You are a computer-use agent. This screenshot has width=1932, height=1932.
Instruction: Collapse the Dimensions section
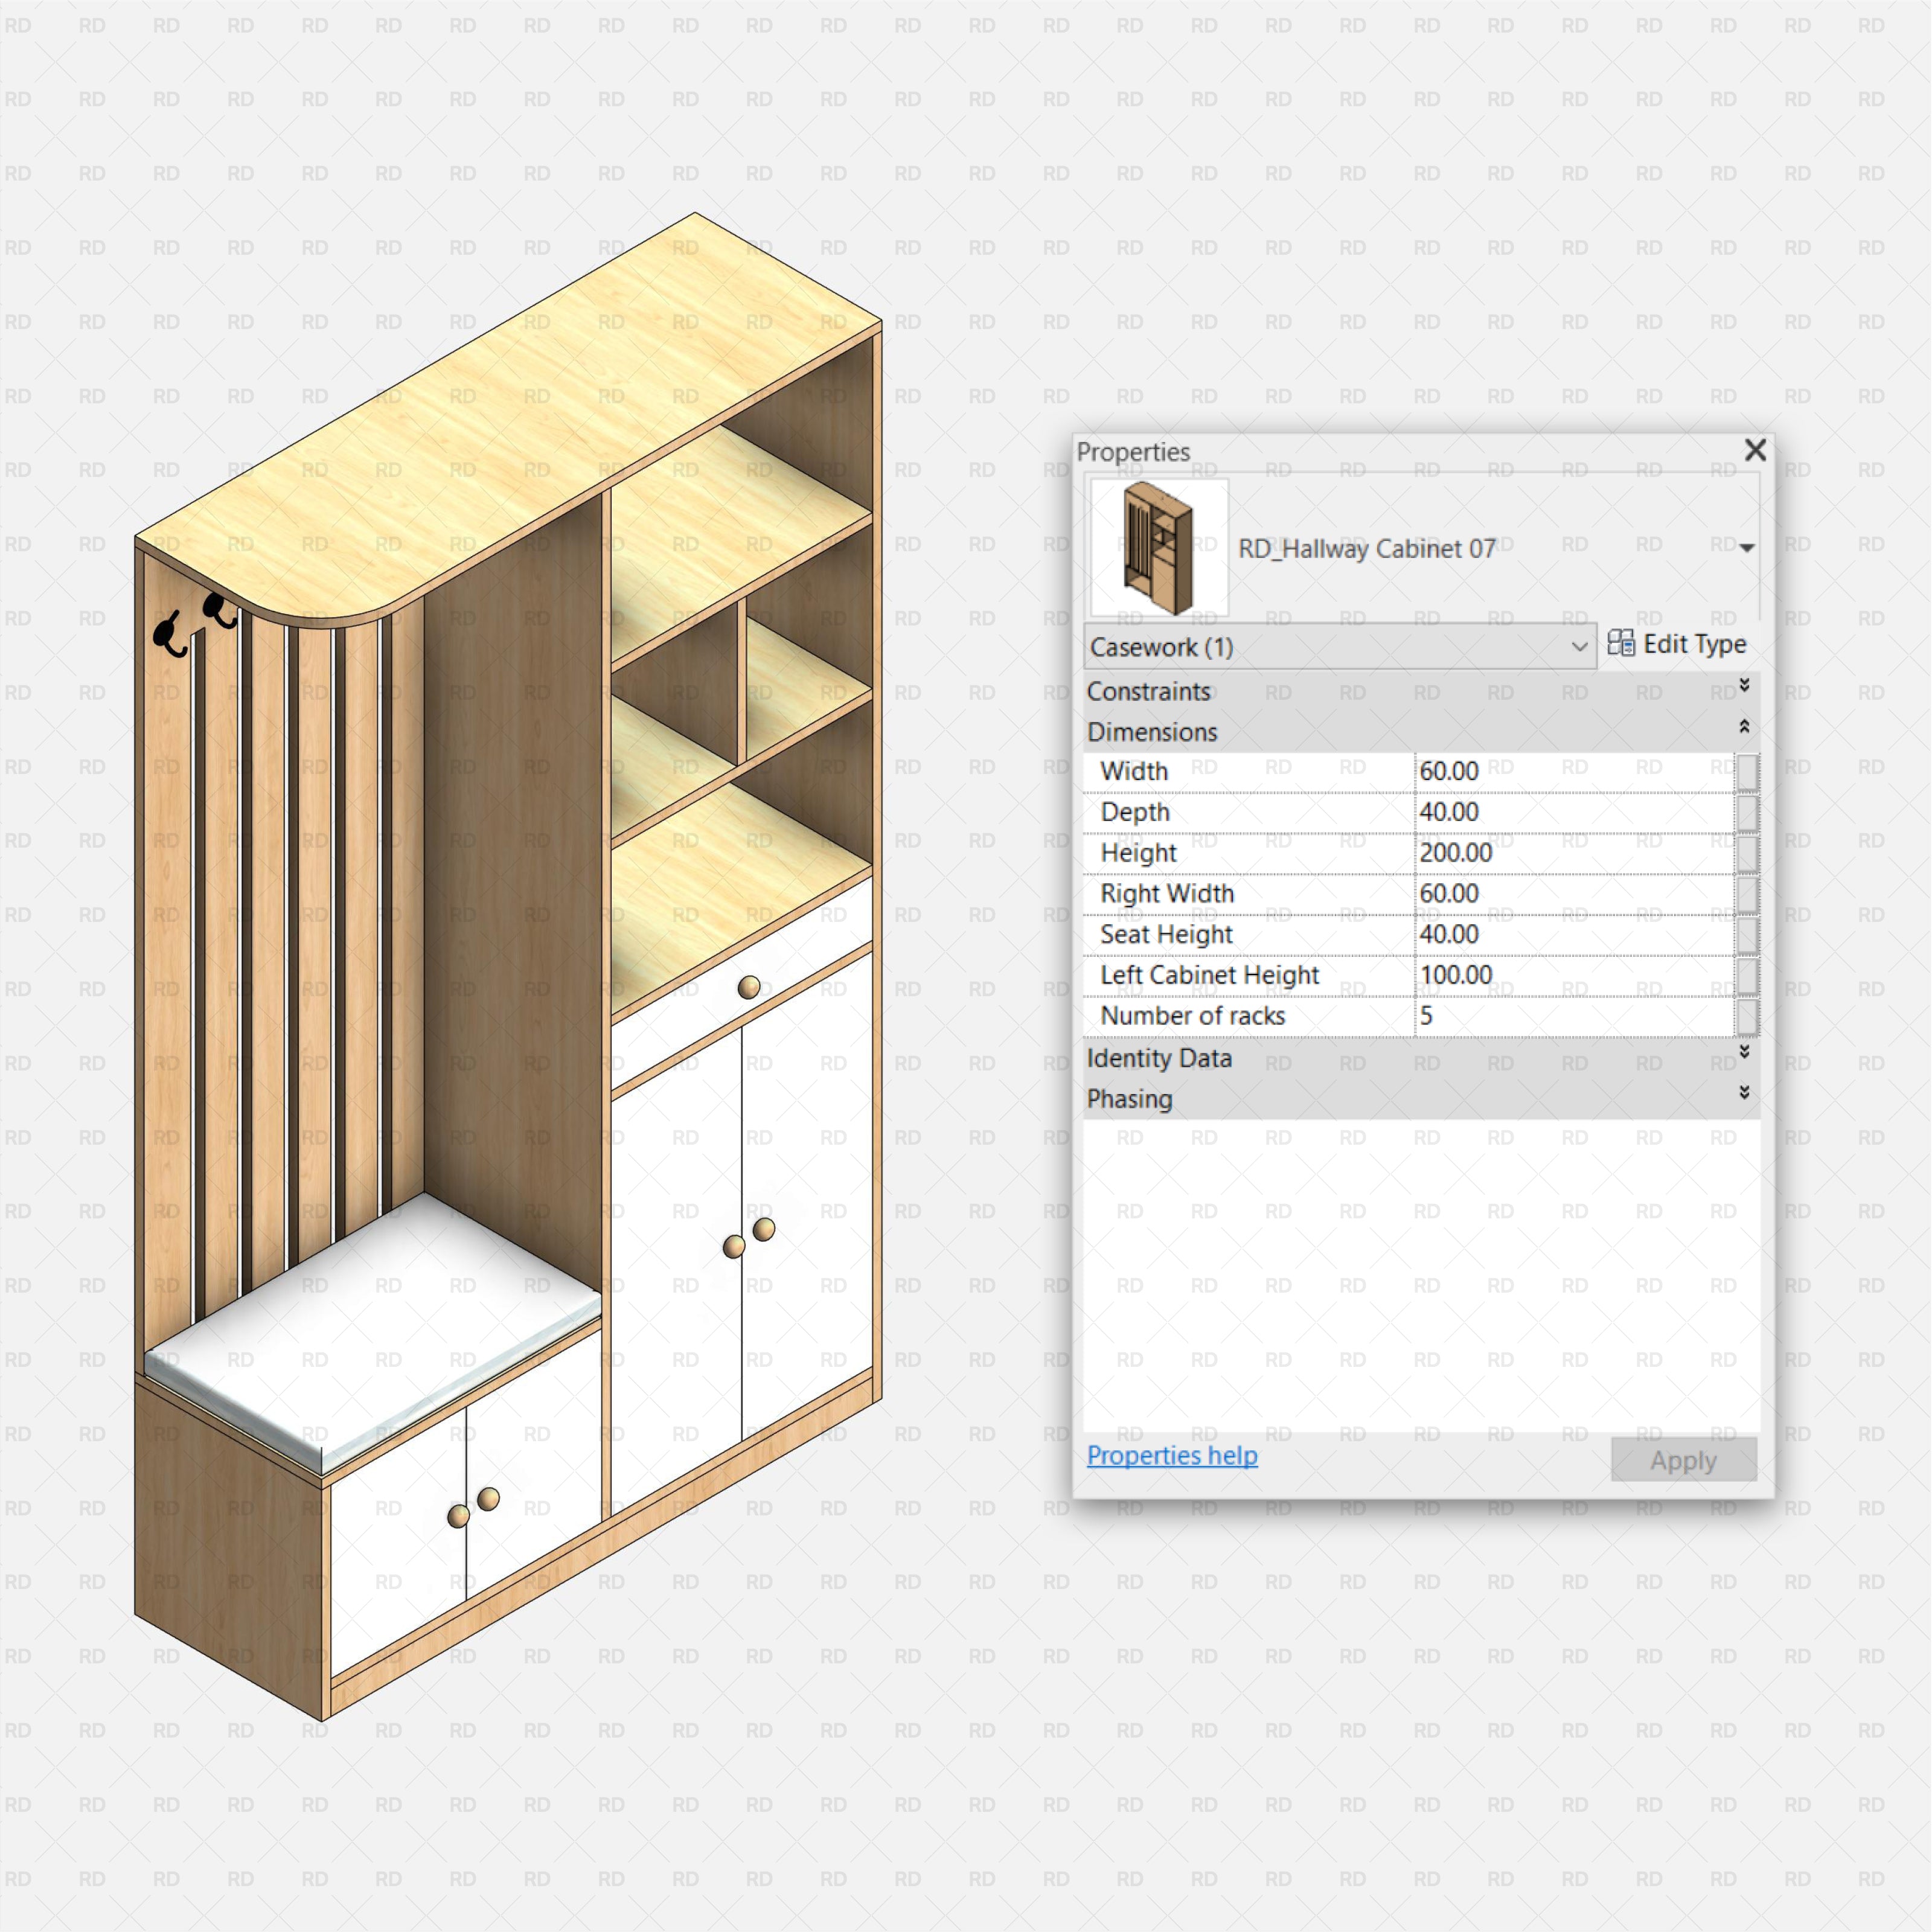click(x=1744, y=726)
